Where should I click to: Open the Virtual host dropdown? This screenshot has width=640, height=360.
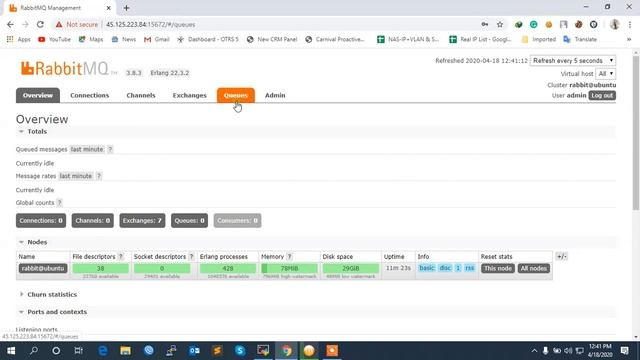(605, 73)
